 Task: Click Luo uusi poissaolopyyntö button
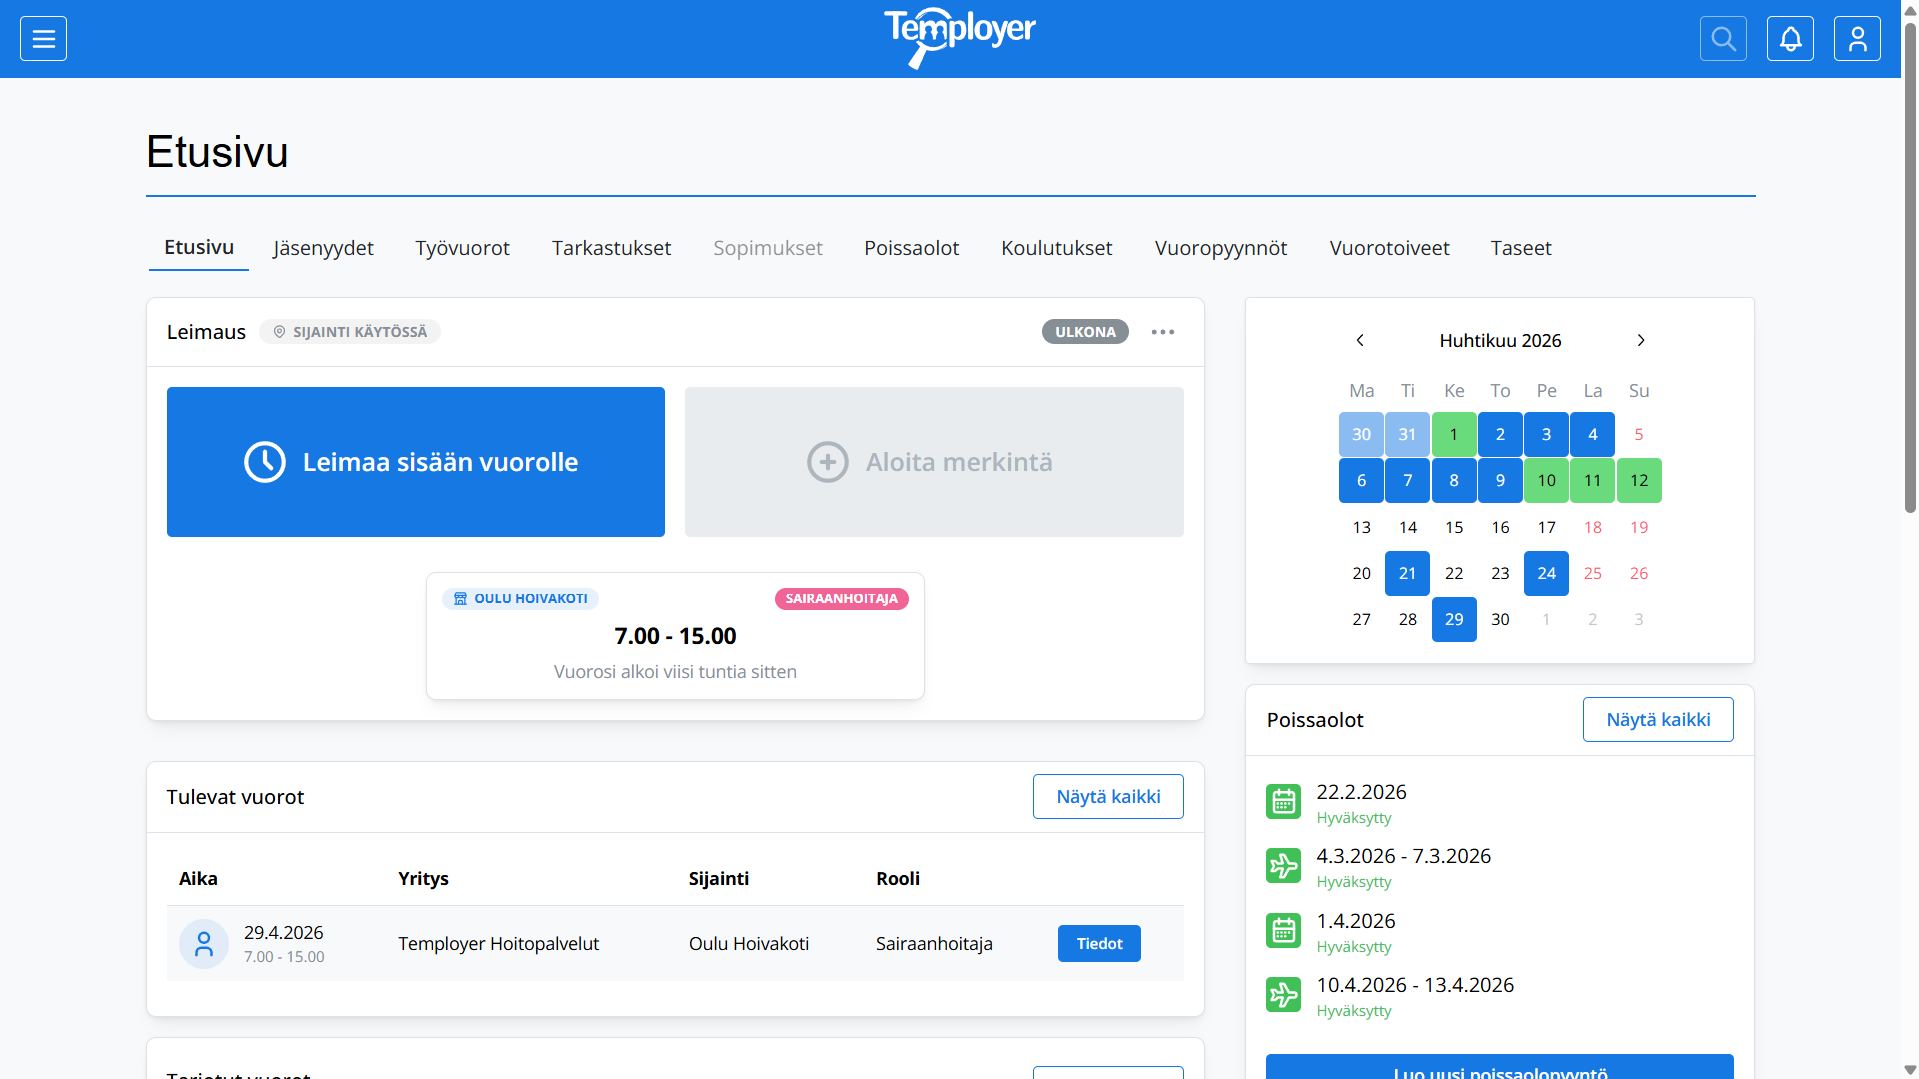[x=1500, y=1067]
